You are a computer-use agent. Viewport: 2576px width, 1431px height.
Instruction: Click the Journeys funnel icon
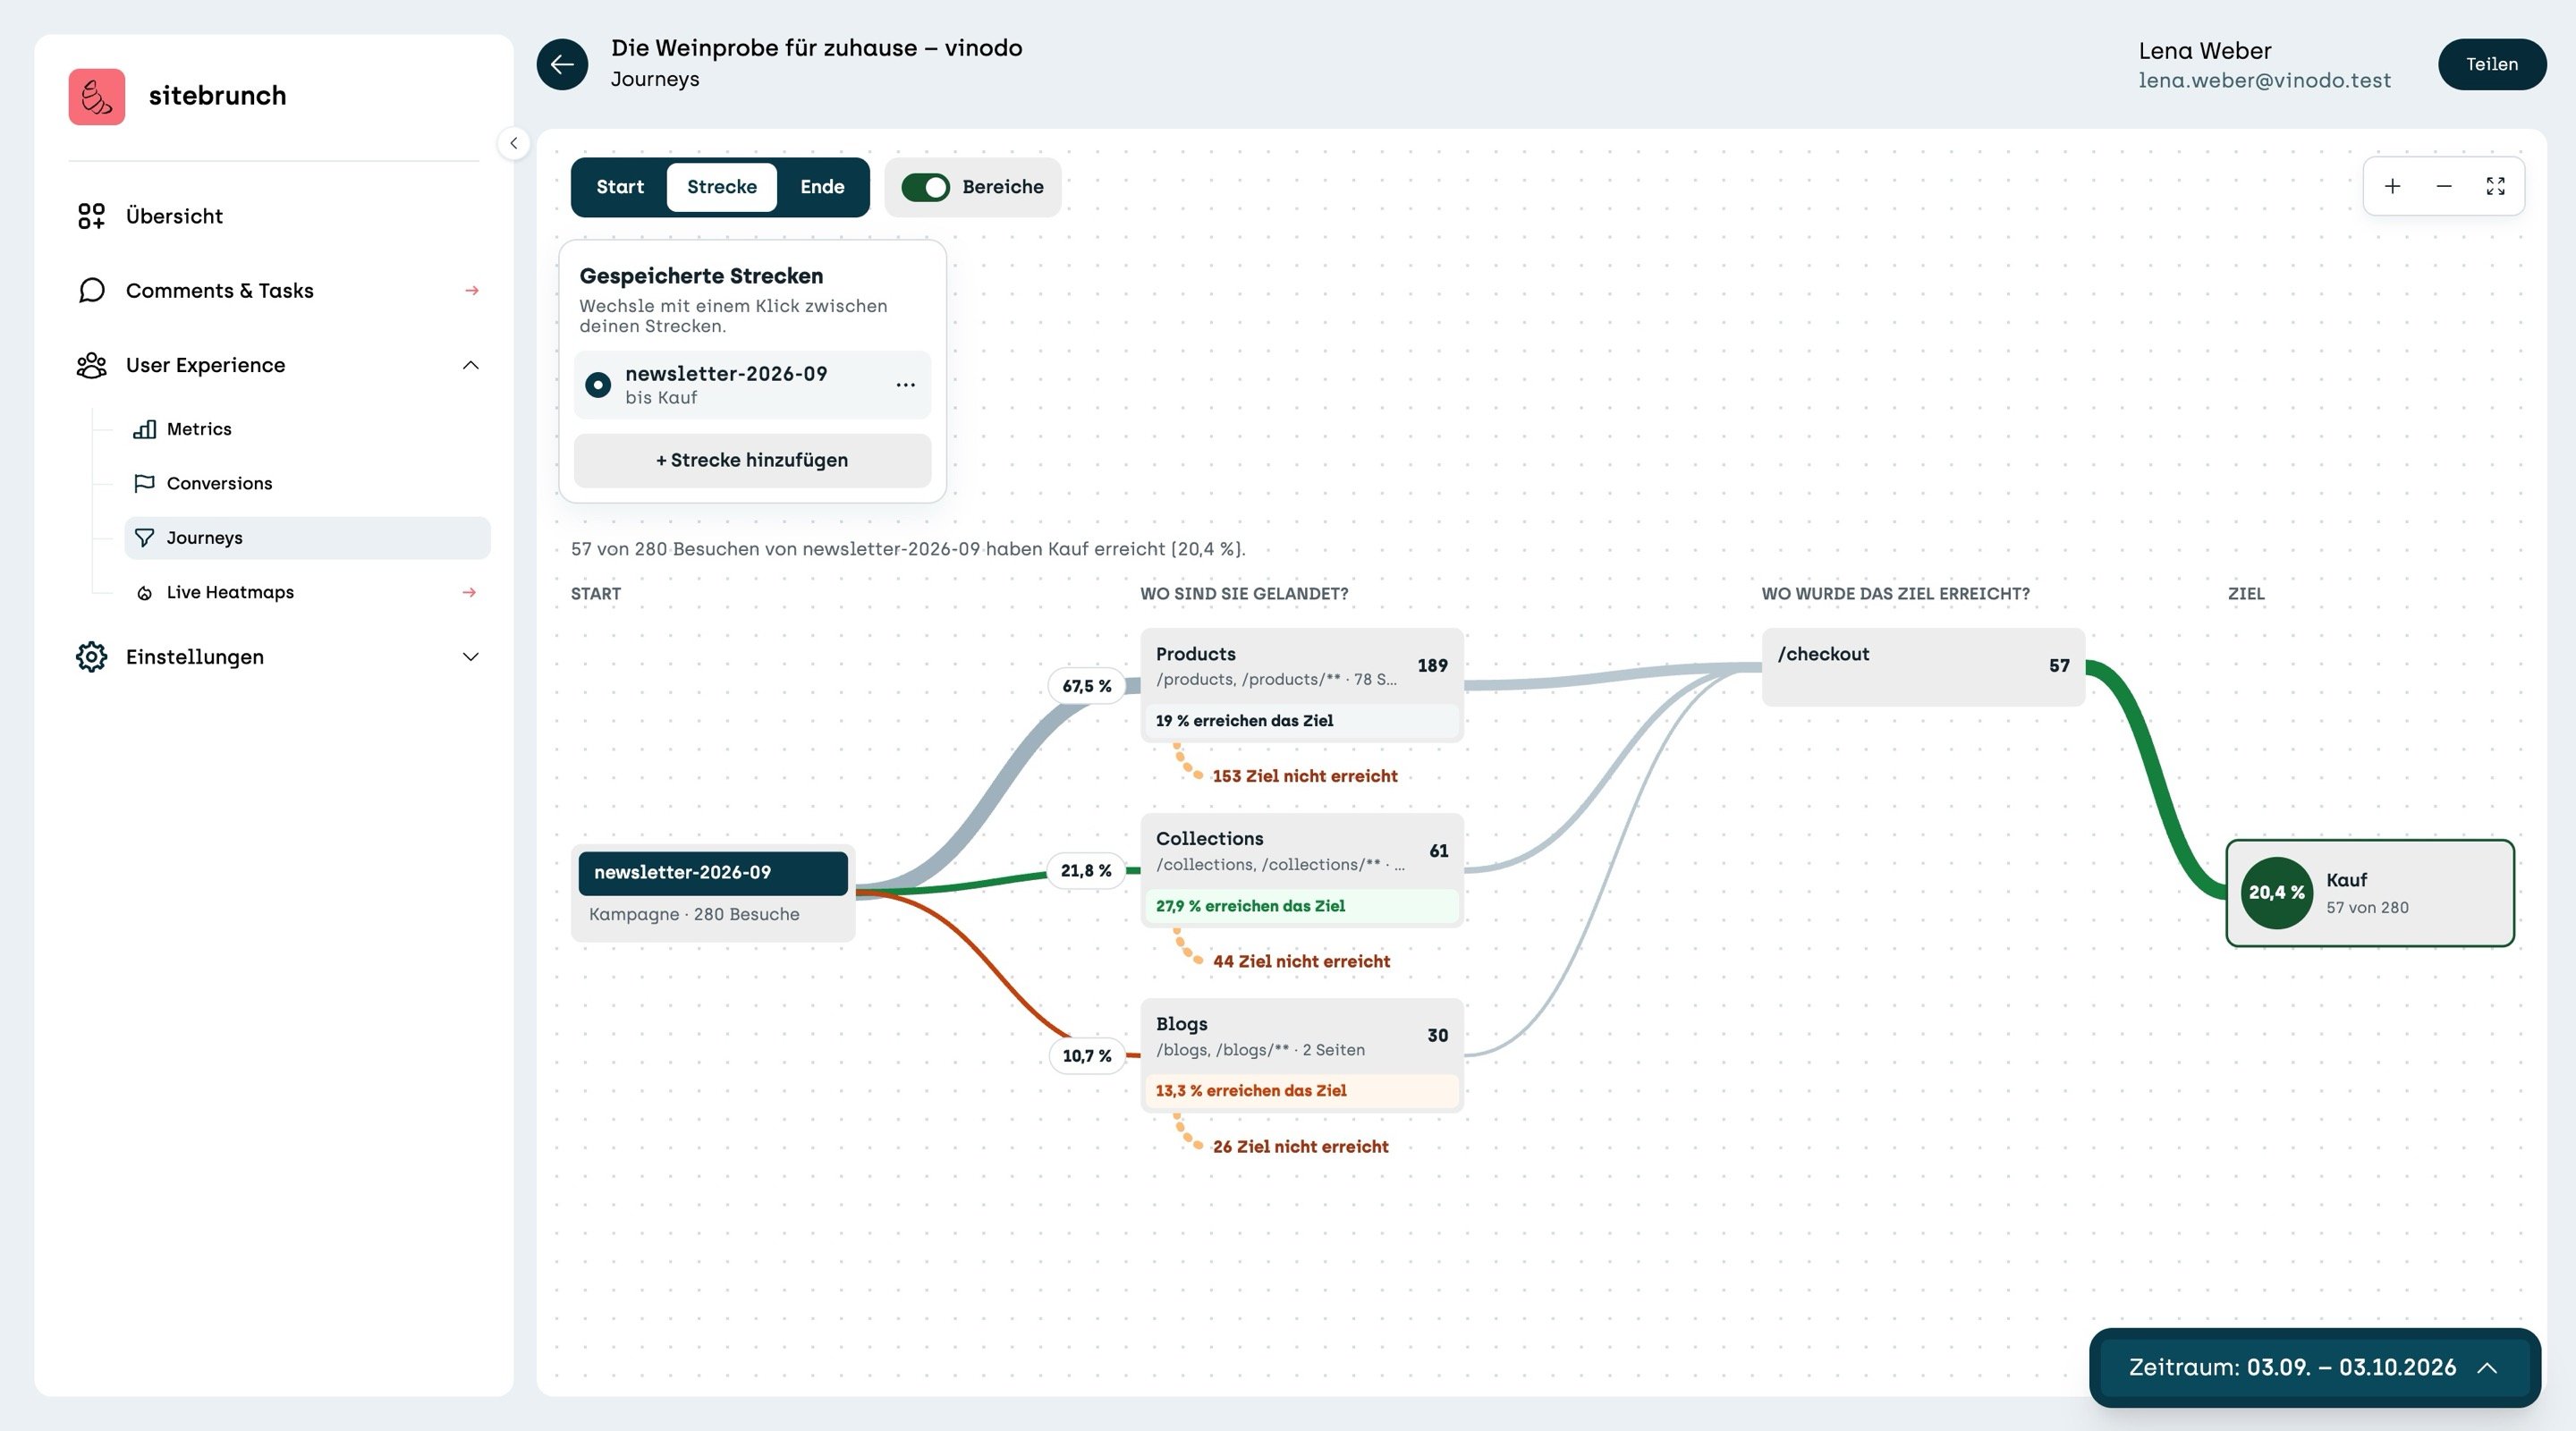click(x=144, y=538)
